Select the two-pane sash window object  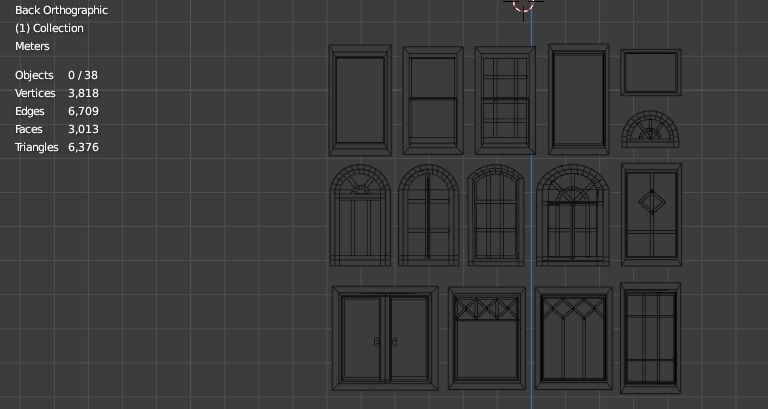point(433,100)
